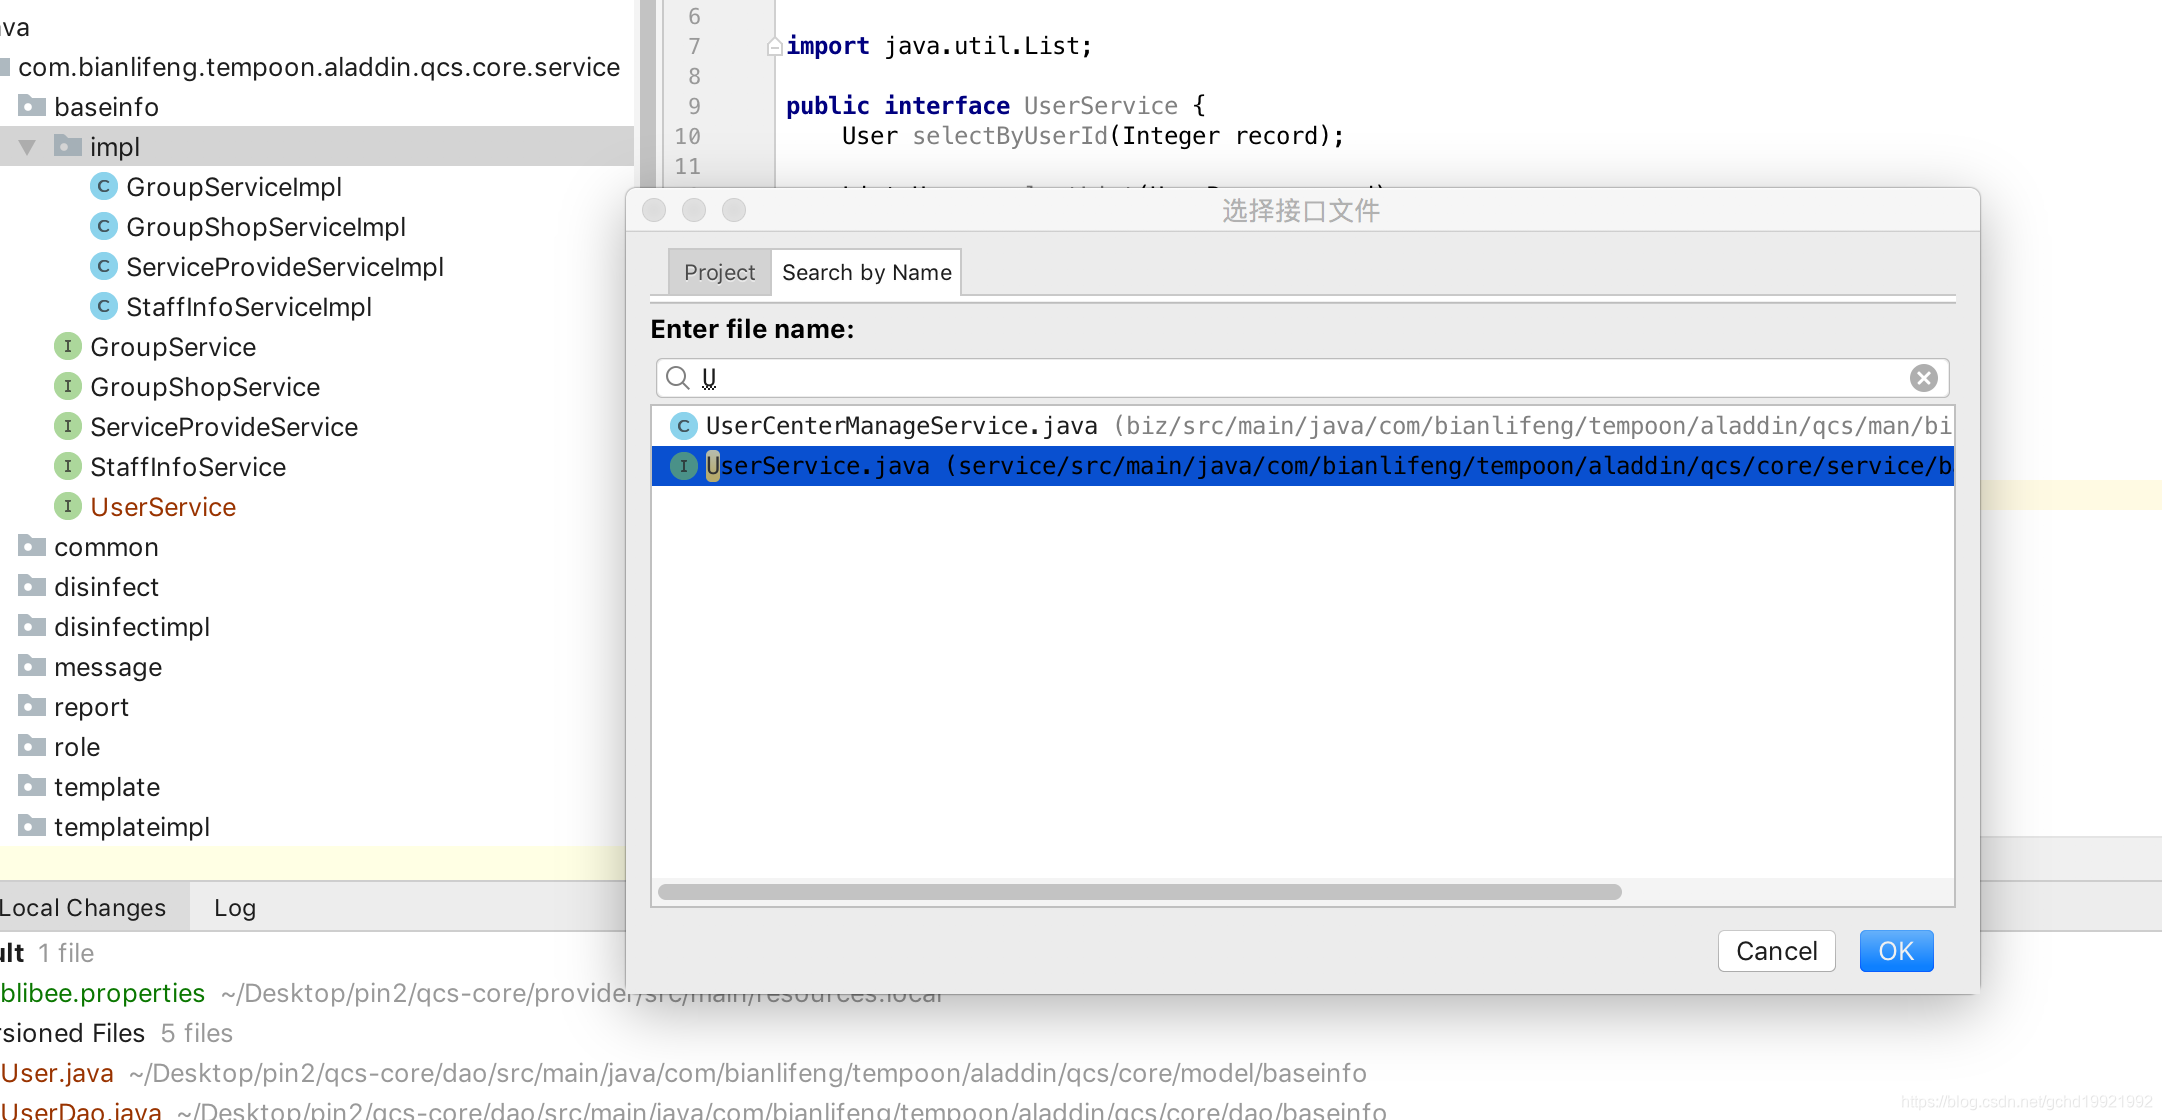The image size is (2162, 1120).
Task: Click the Cancel button
Action: [1776, 951]
